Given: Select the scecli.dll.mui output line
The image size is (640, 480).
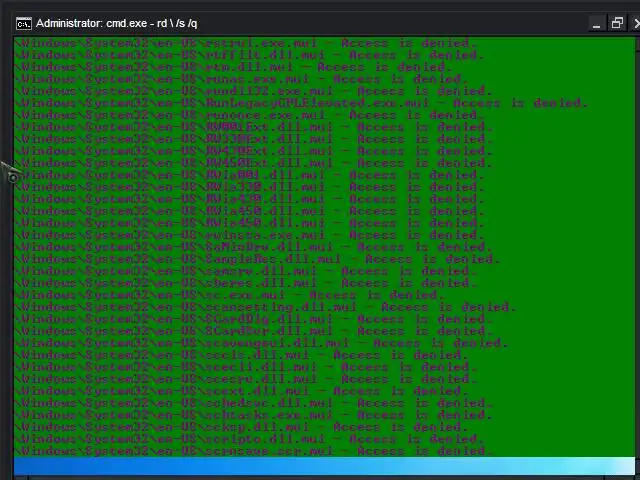Looking at the screenshot, I should tap(245, 367).
